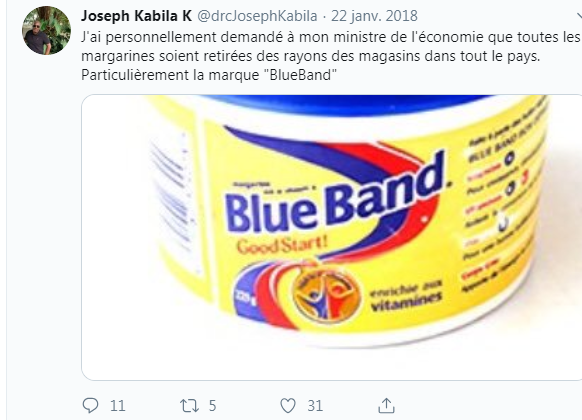
Task: Click the Good Start! text on the tub
Action: (282, 245)
